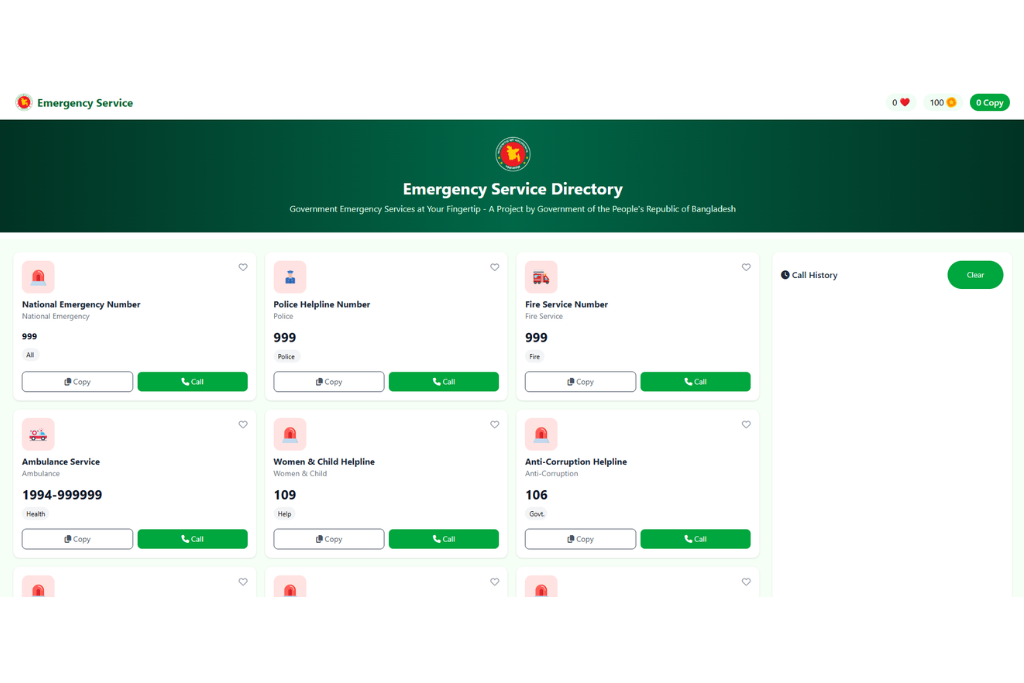Viewport: 1024px width, 683px height.
Task: Call the Fire Service number
Action: (x=695, y=382)
